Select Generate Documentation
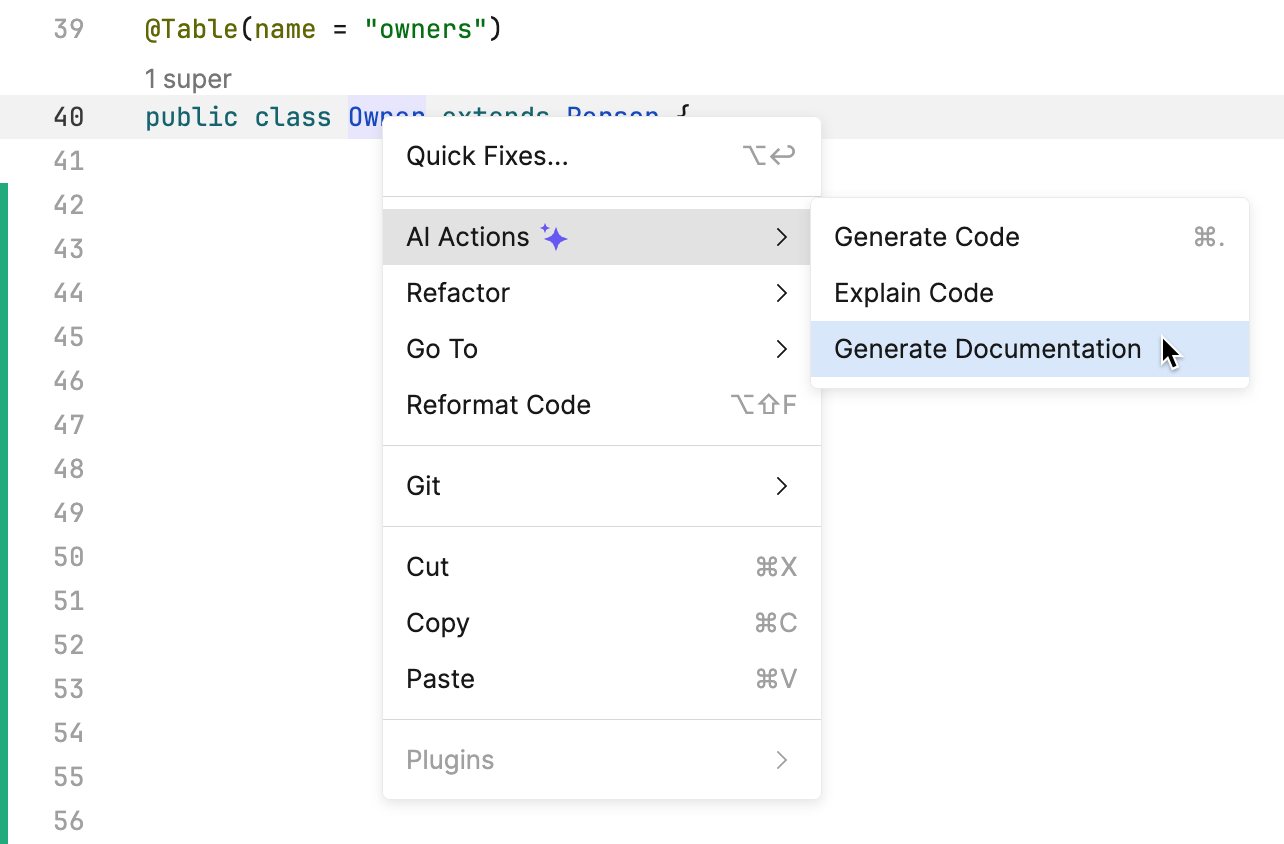Image resolution: width=1284 pixels, height=844 pixels. (988, 349)
